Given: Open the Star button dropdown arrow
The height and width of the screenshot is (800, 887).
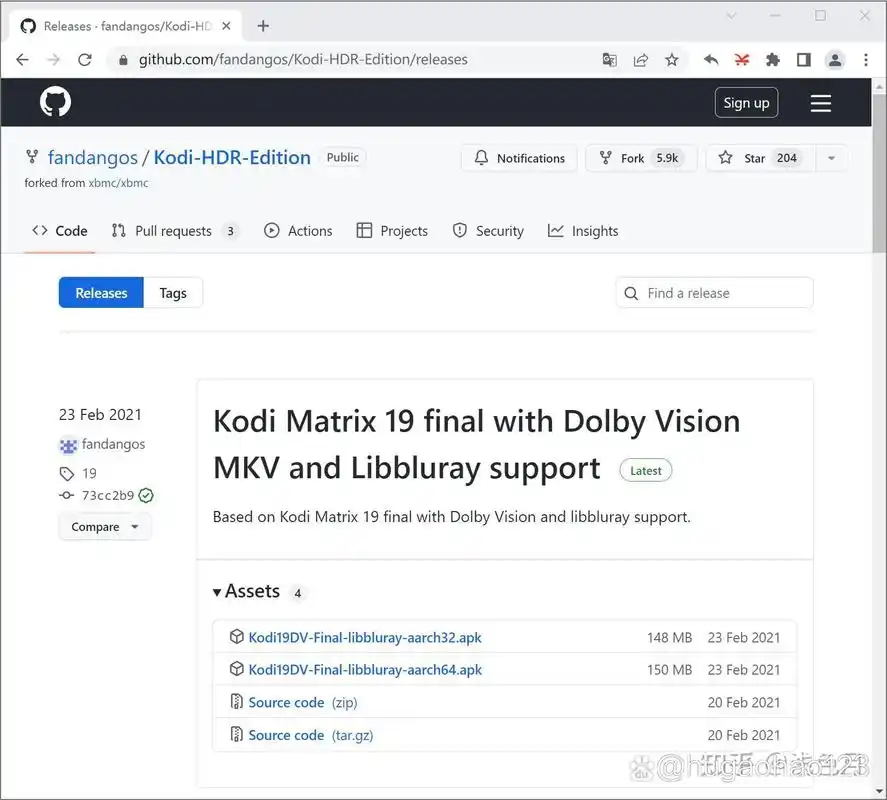Looking at the screenshot, I should [x=832, y=158].
